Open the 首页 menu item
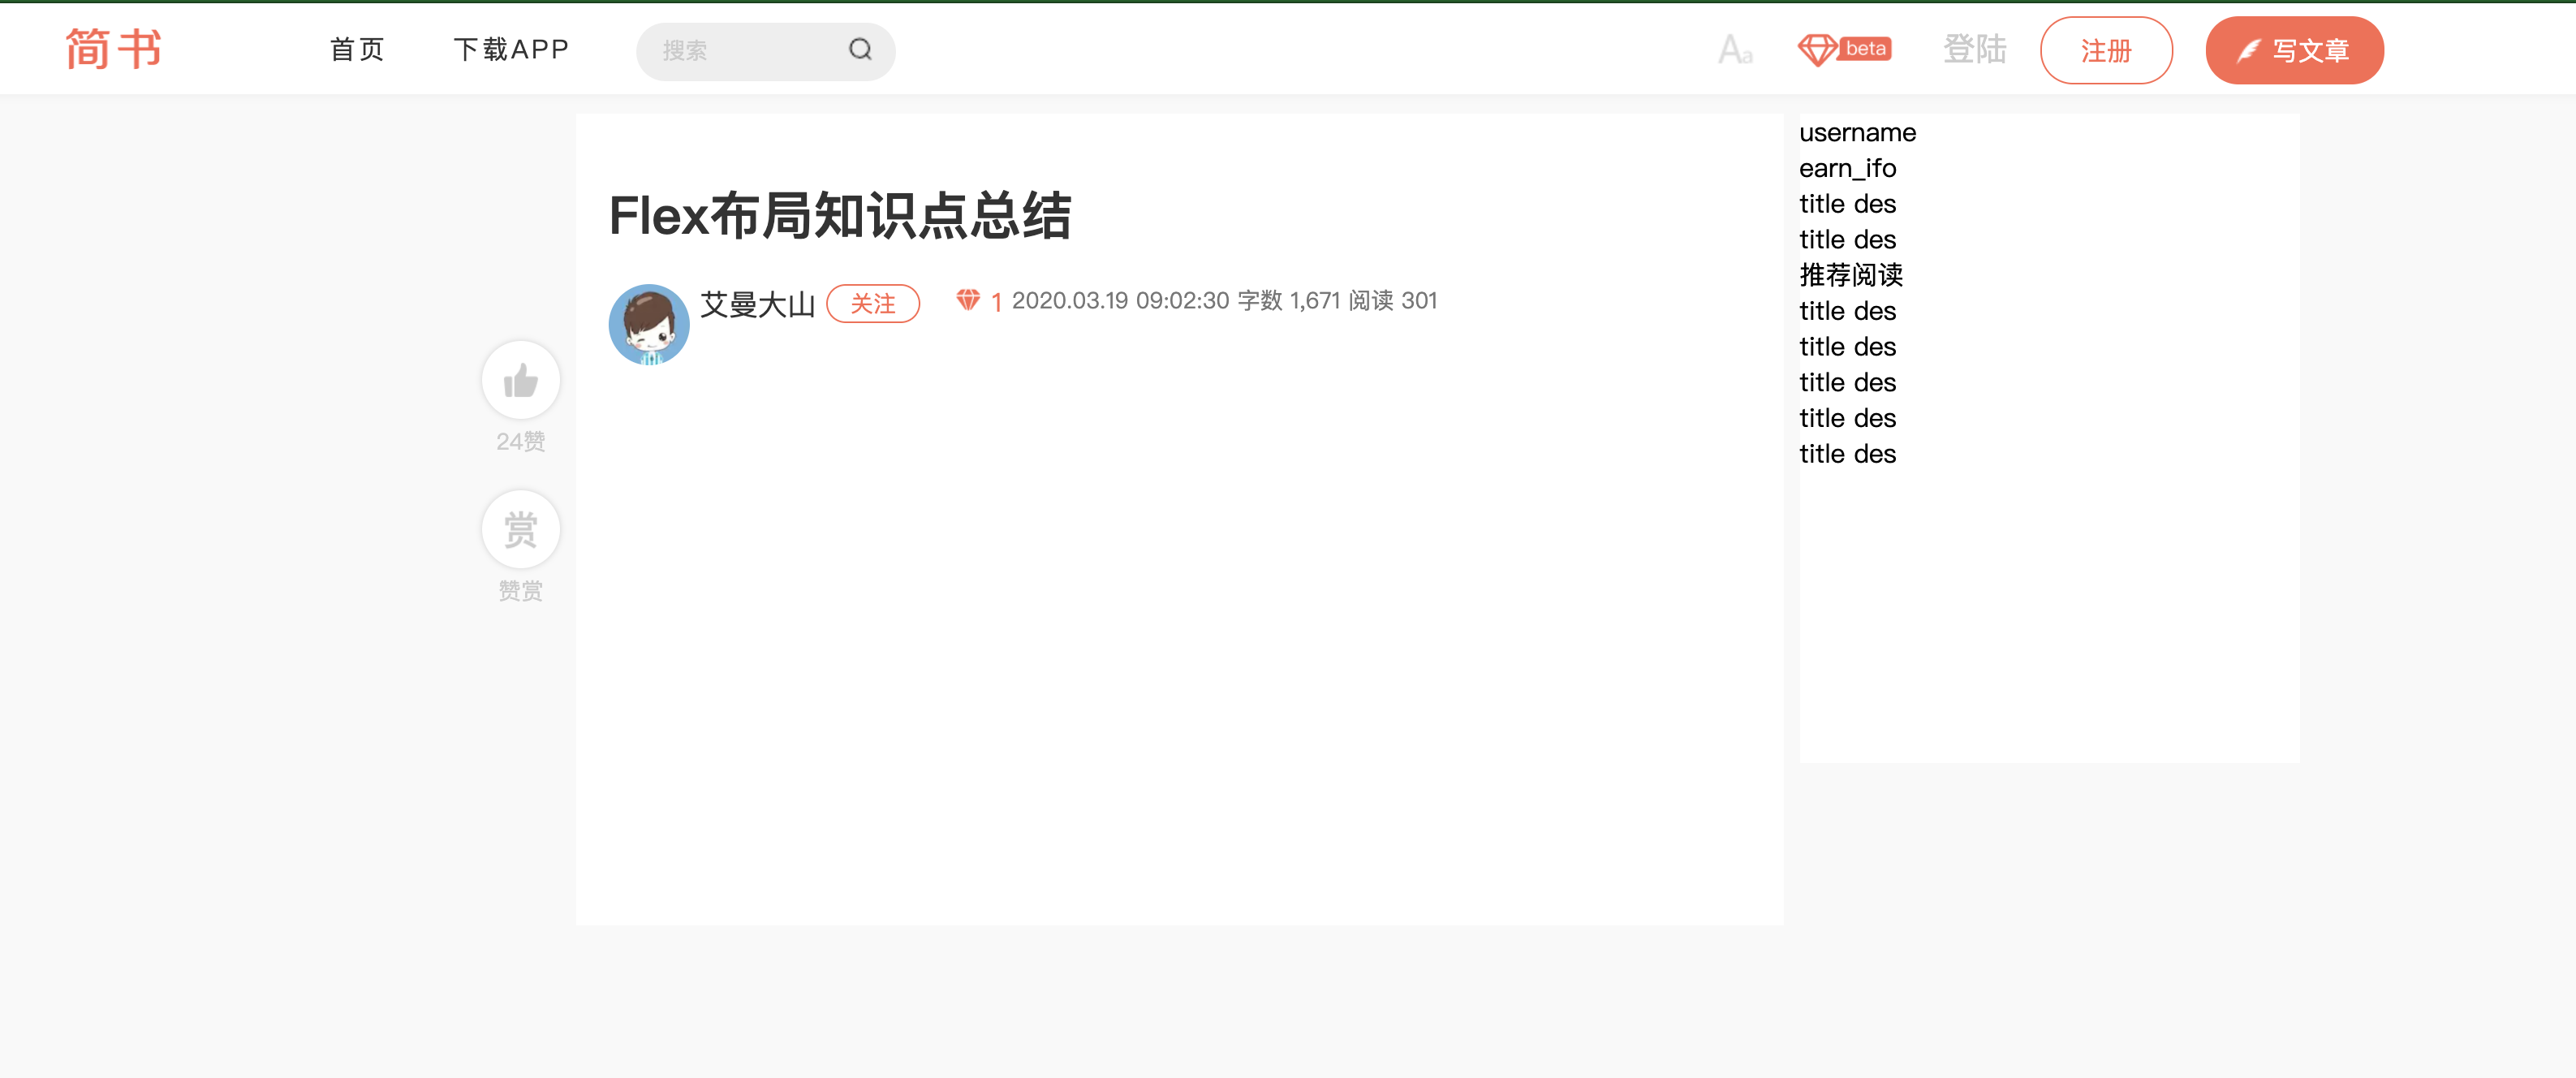This screenshot has width=2576, height=1078. coord(356,49)
